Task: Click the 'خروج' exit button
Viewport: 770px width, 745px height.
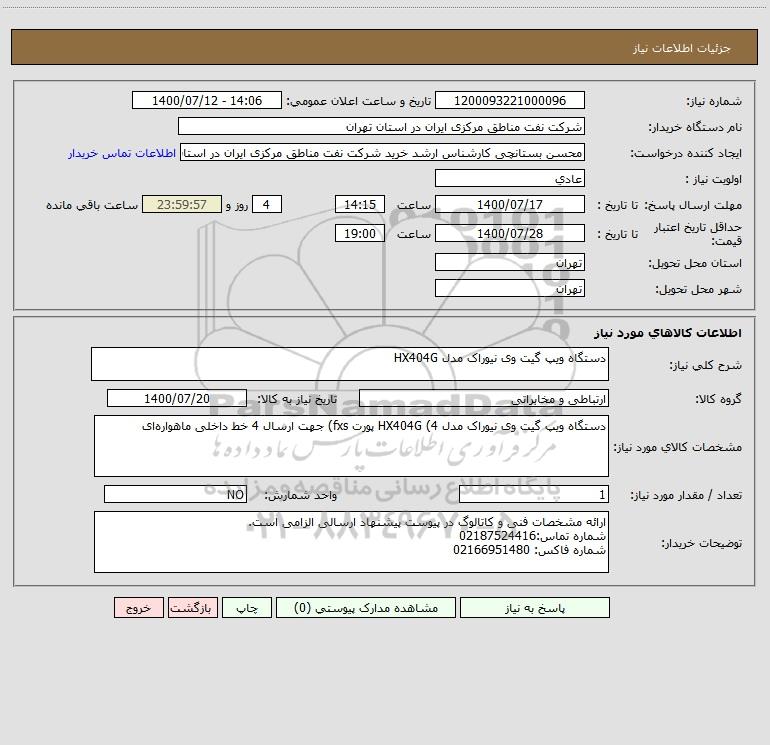Action: coord(138,608)
